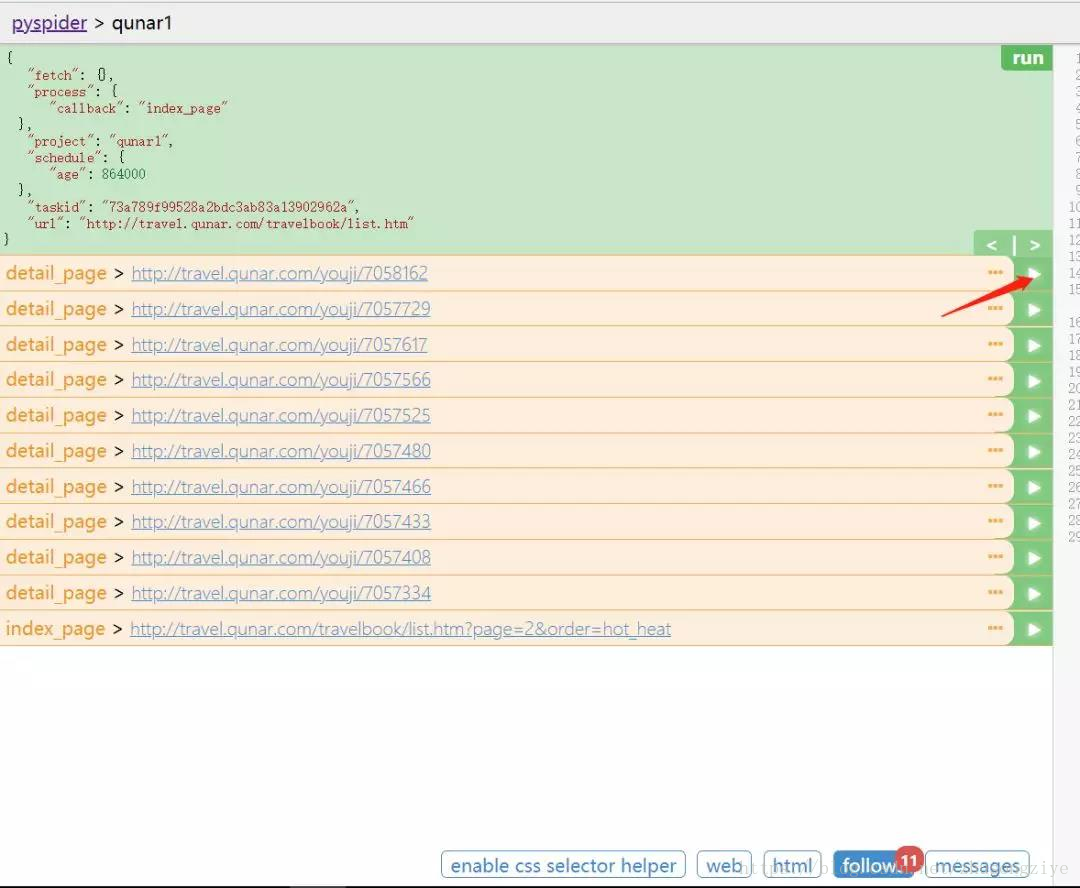This screenshot has width=1080, height=888.
Task: Expand details dots for youji/7057480 row
Action: pos(995,450)
